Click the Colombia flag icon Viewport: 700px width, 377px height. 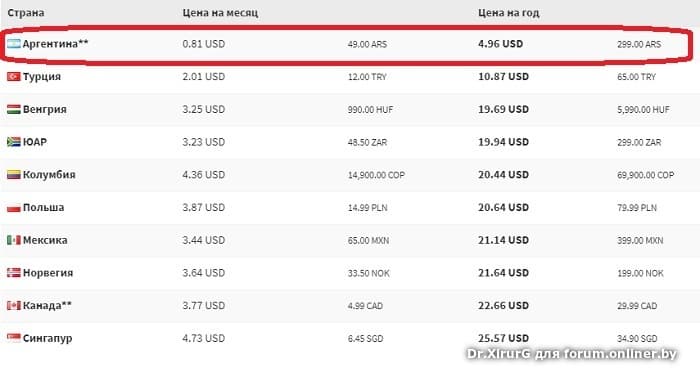point(14,175)
